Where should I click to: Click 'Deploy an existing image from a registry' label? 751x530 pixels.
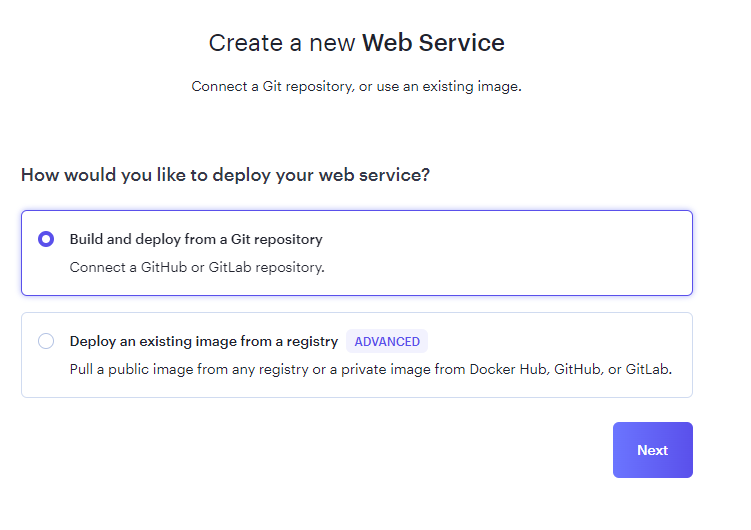click(x=204, y=341)
